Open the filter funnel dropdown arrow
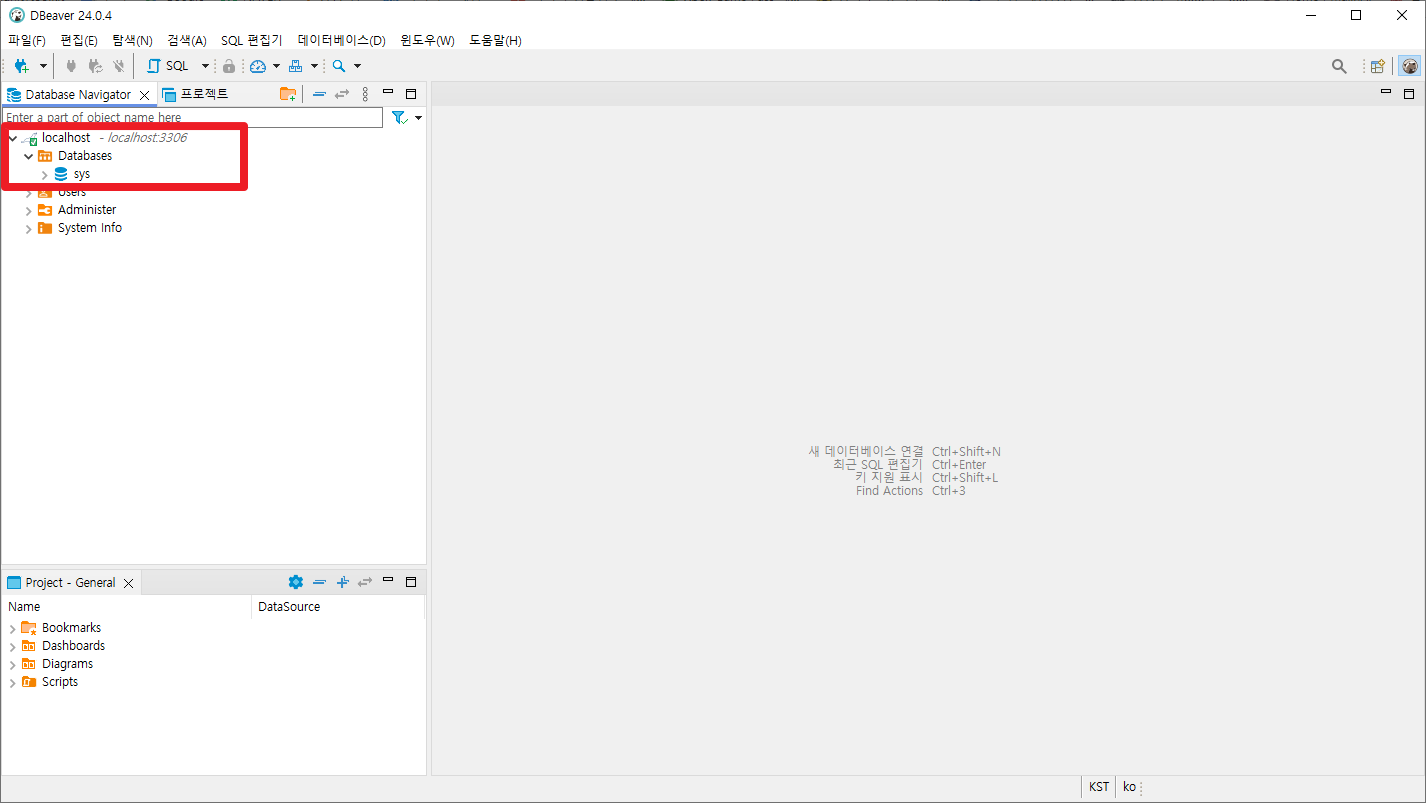1426x803 pixels. point(418,118)
